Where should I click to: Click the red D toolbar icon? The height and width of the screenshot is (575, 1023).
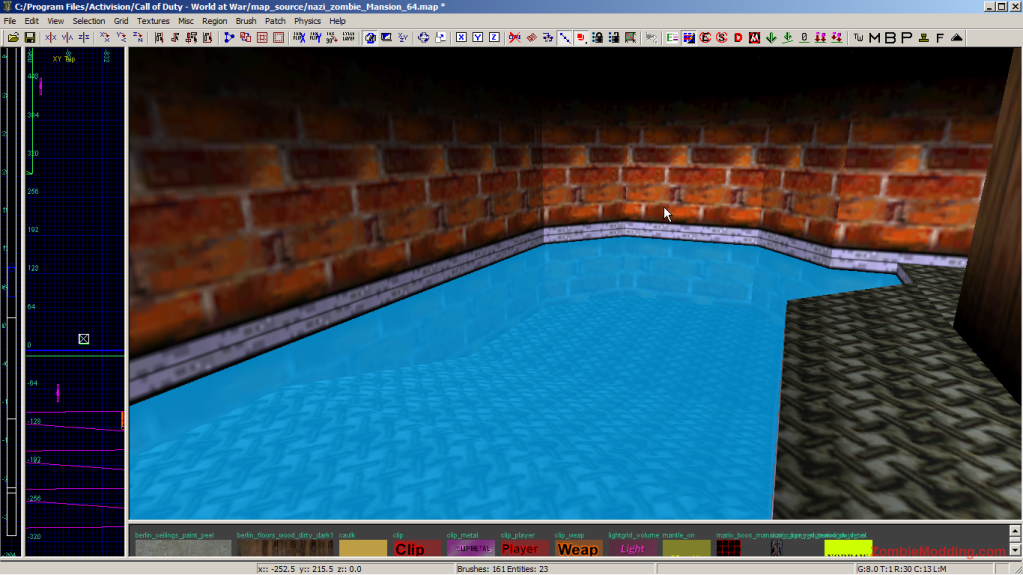coord(738,38)
